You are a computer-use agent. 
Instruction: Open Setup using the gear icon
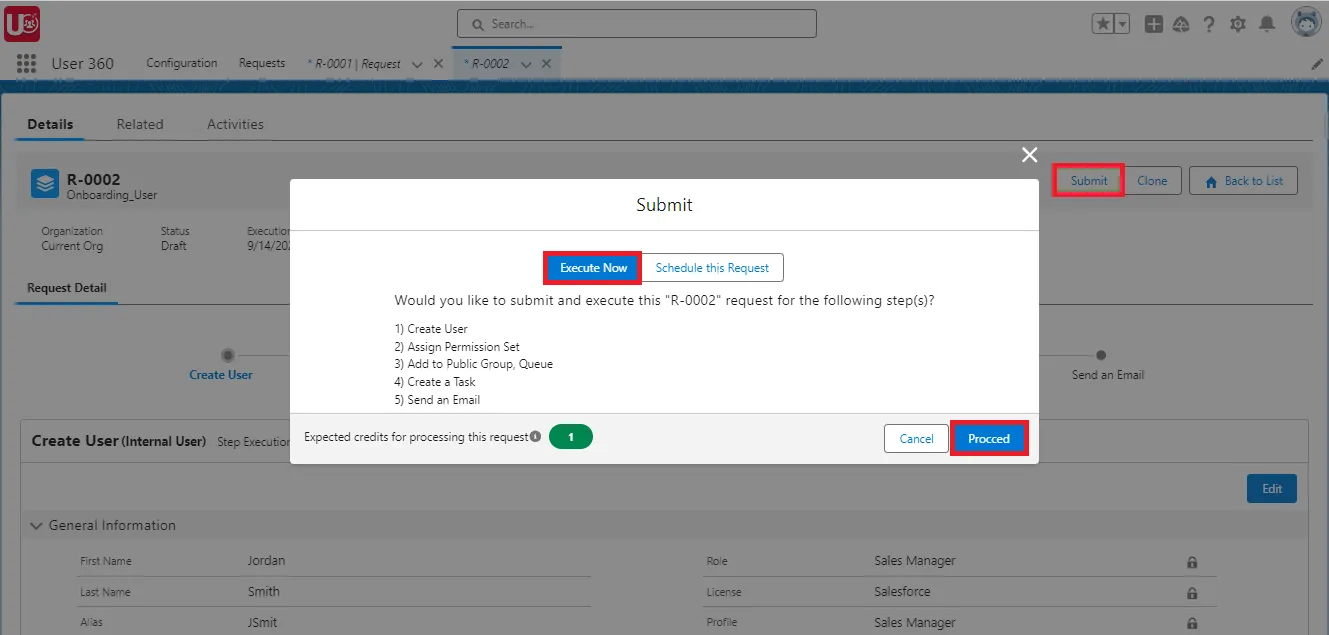(1238, 22)
